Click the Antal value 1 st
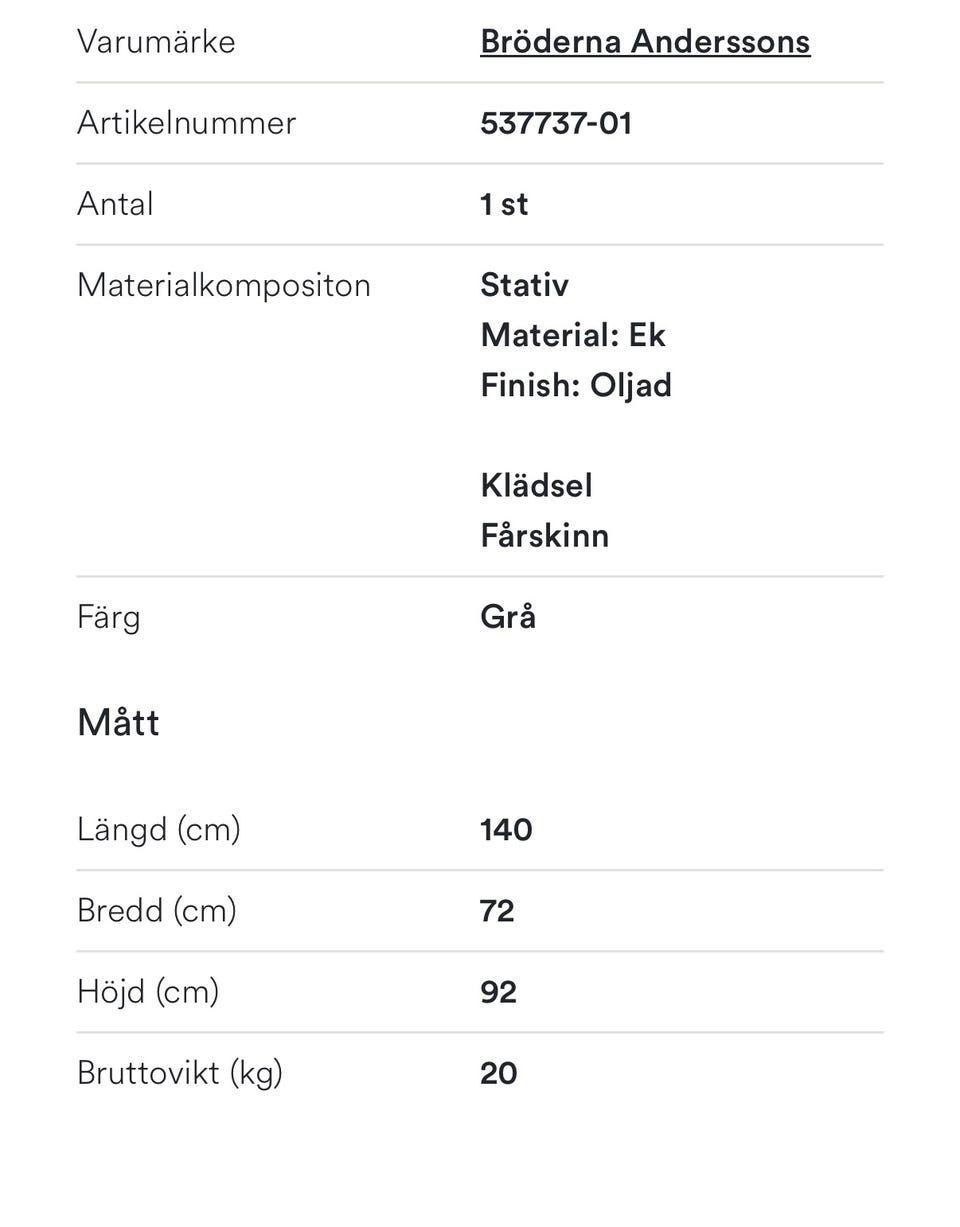The width and height of the screenshot is (960, 1227). pyautogui.click(x=504, y=204)
